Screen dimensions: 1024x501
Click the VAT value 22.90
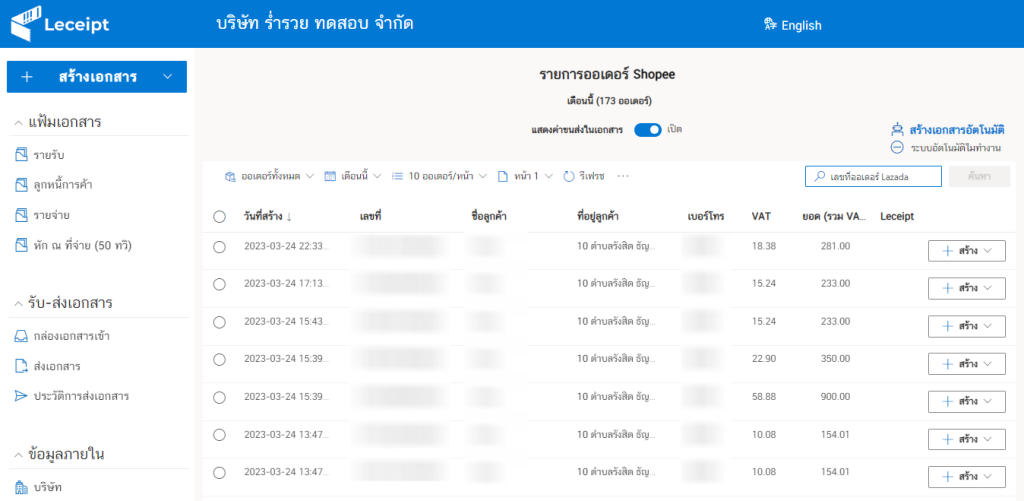click(763, 359)
